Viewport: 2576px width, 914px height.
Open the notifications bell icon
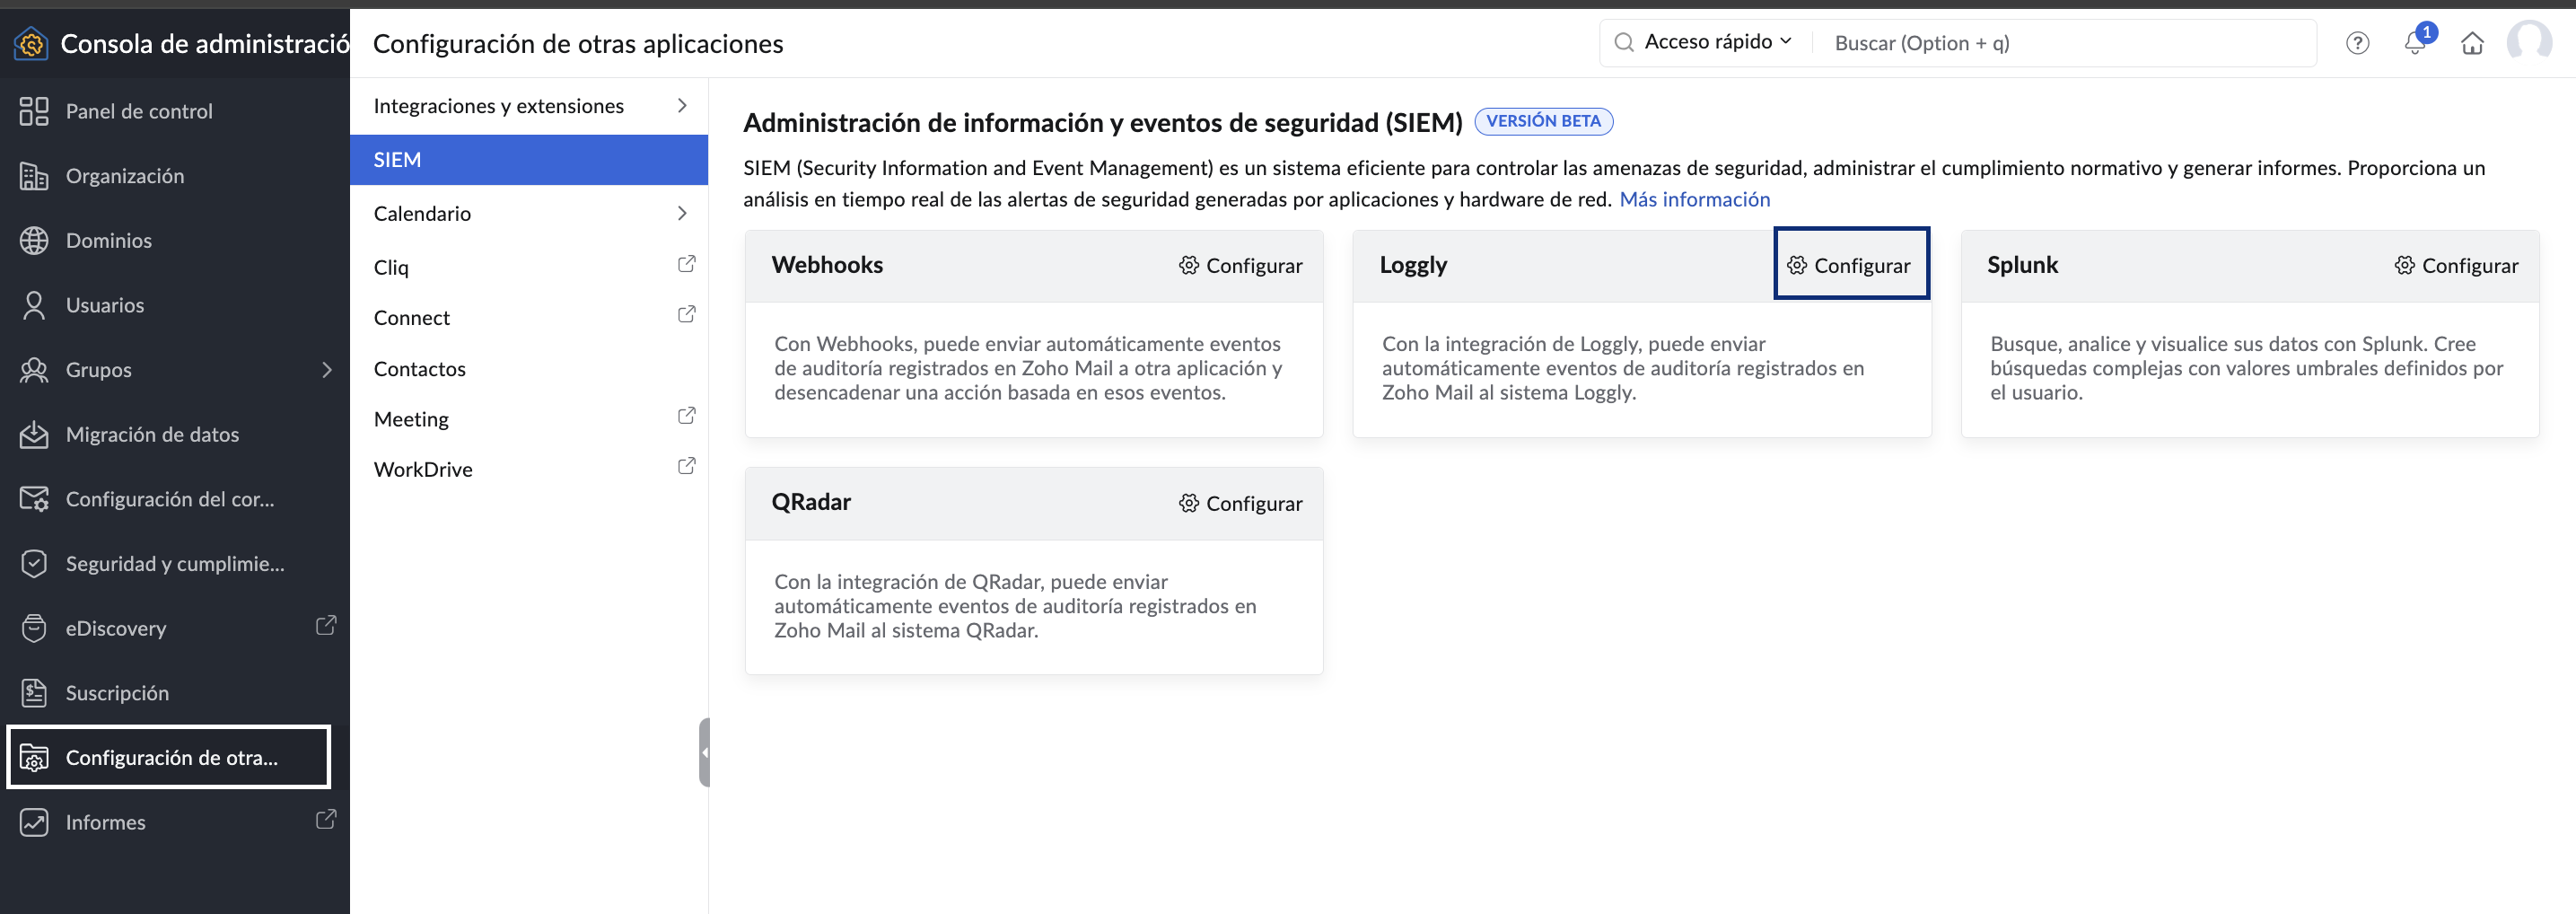2415,43
